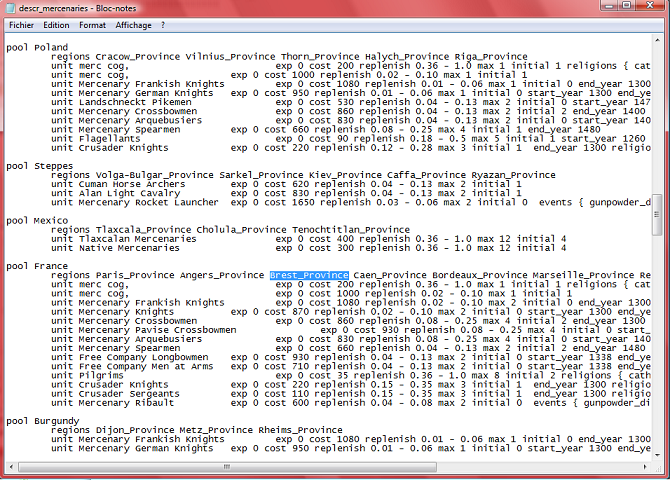The height and width of the screenshot is (480, 670).
Task: Click the 'Flagellants' unit name
Action: [x=110, y=138]
